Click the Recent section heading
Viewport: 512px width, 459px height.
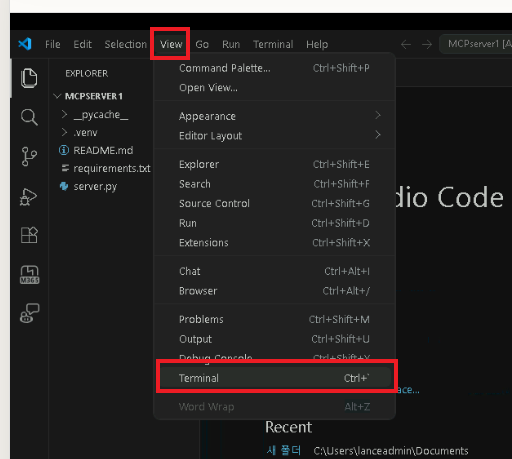pos(289,427)
